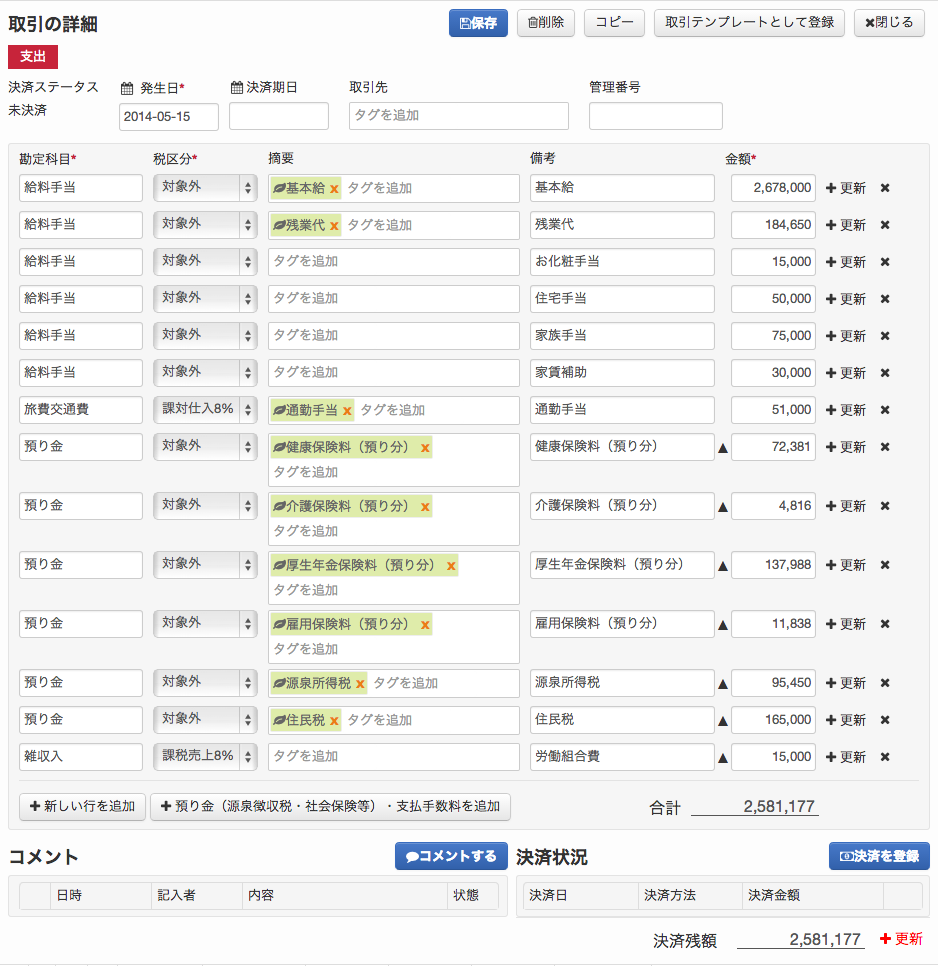
Task: Post a comment with コメントする button
Action: click(451, 856)
